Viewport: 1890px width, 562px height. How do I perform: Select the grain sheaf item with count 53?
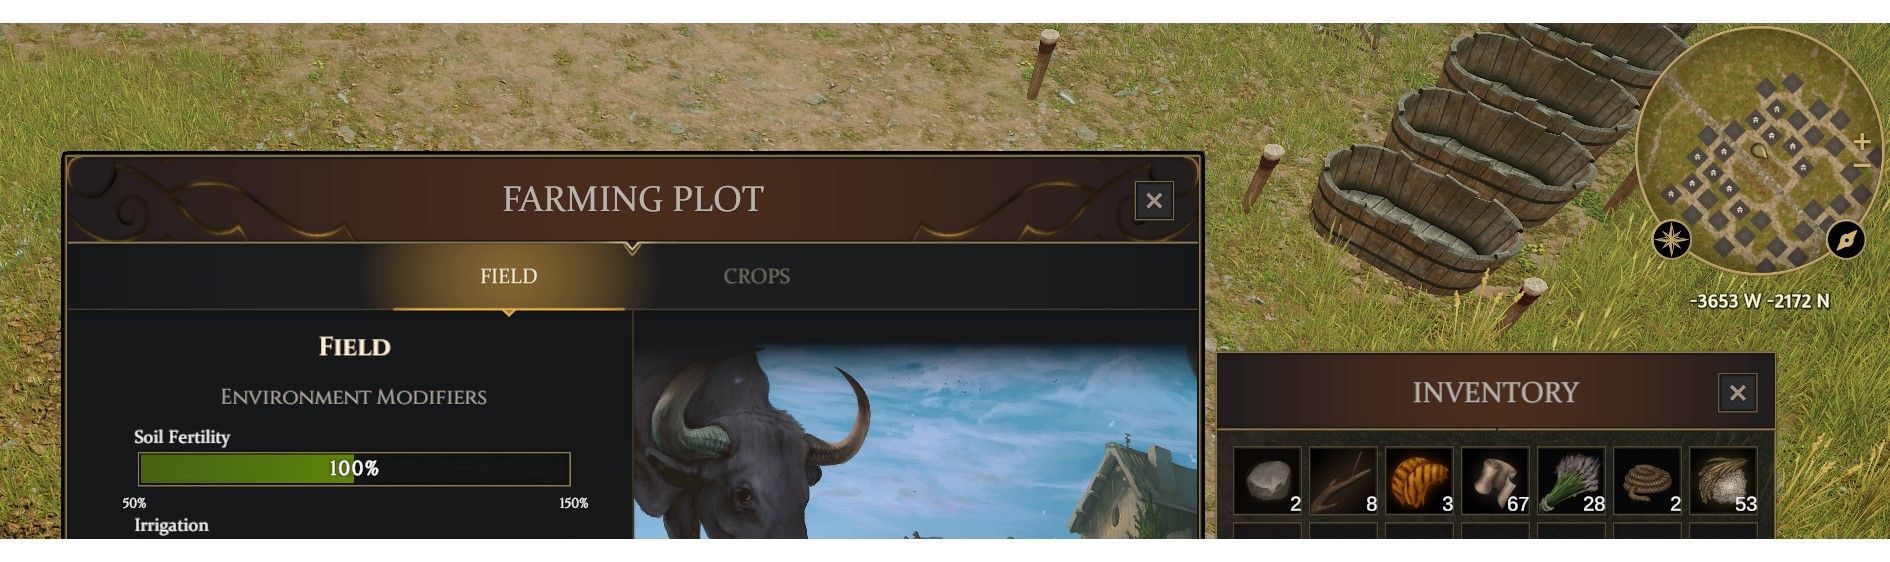pos(1724,481)
